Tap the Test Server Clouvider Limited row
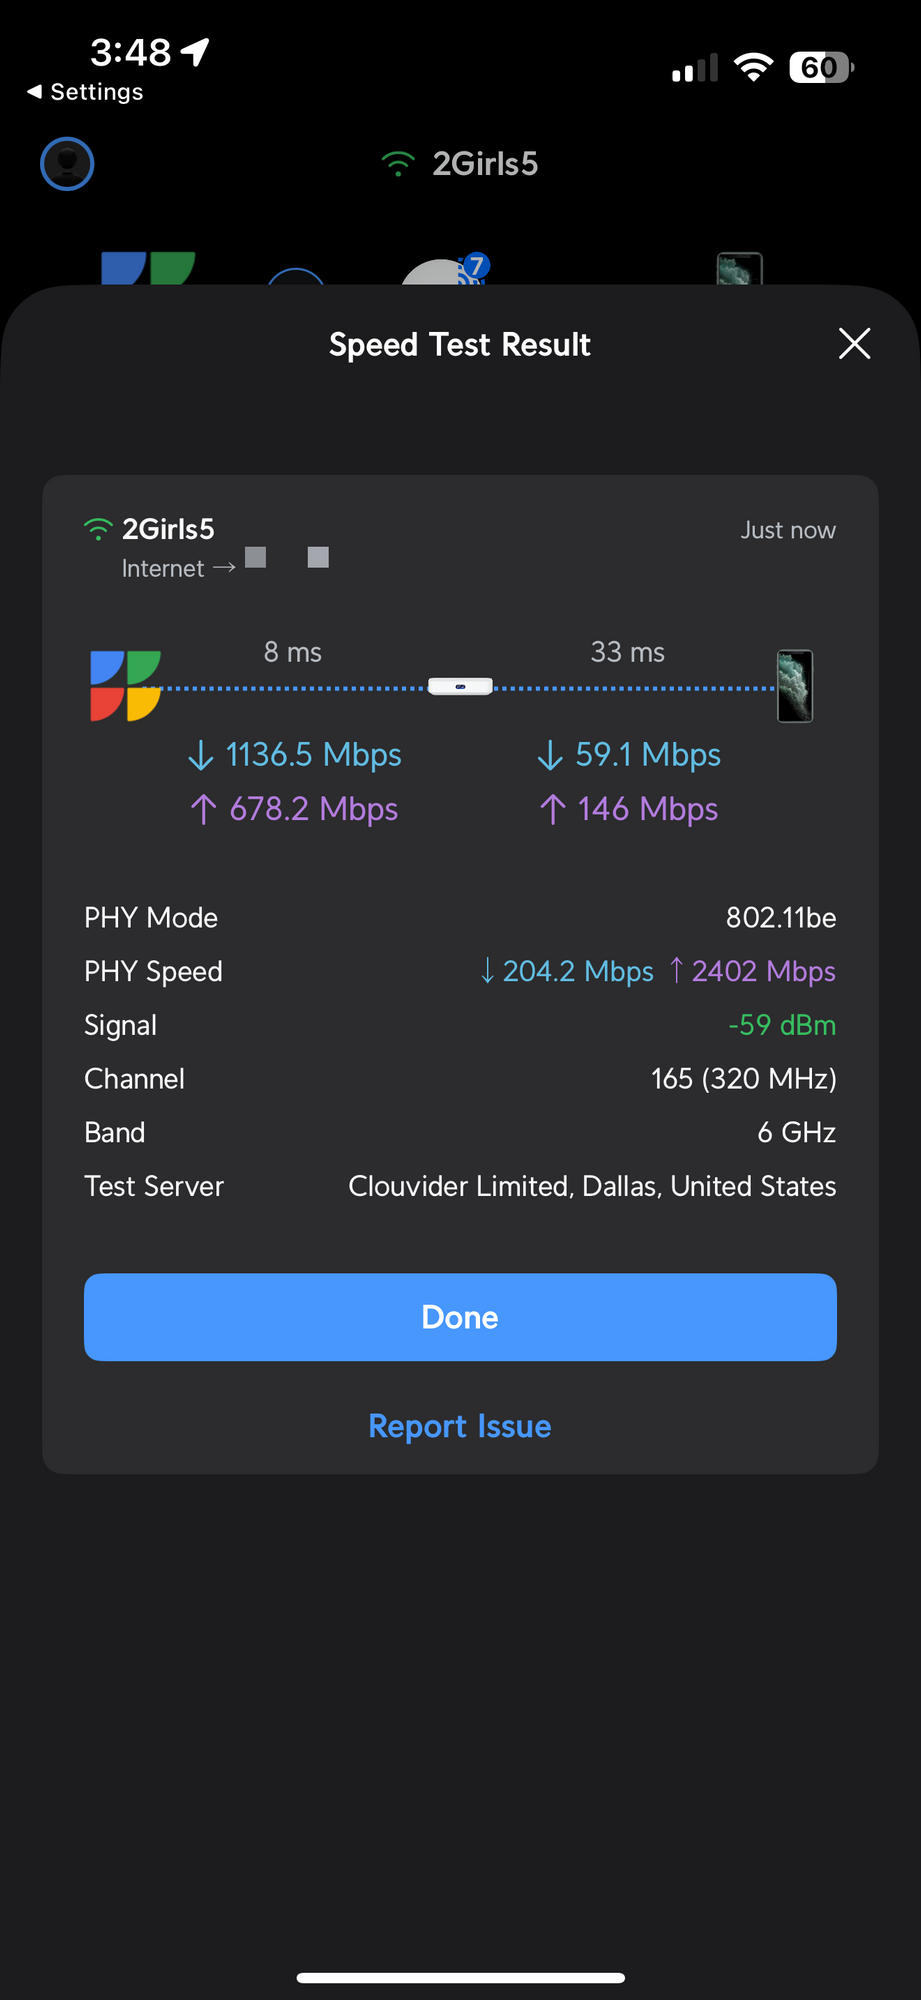This screenshot has height=2000, width=921. (460, 1186)
